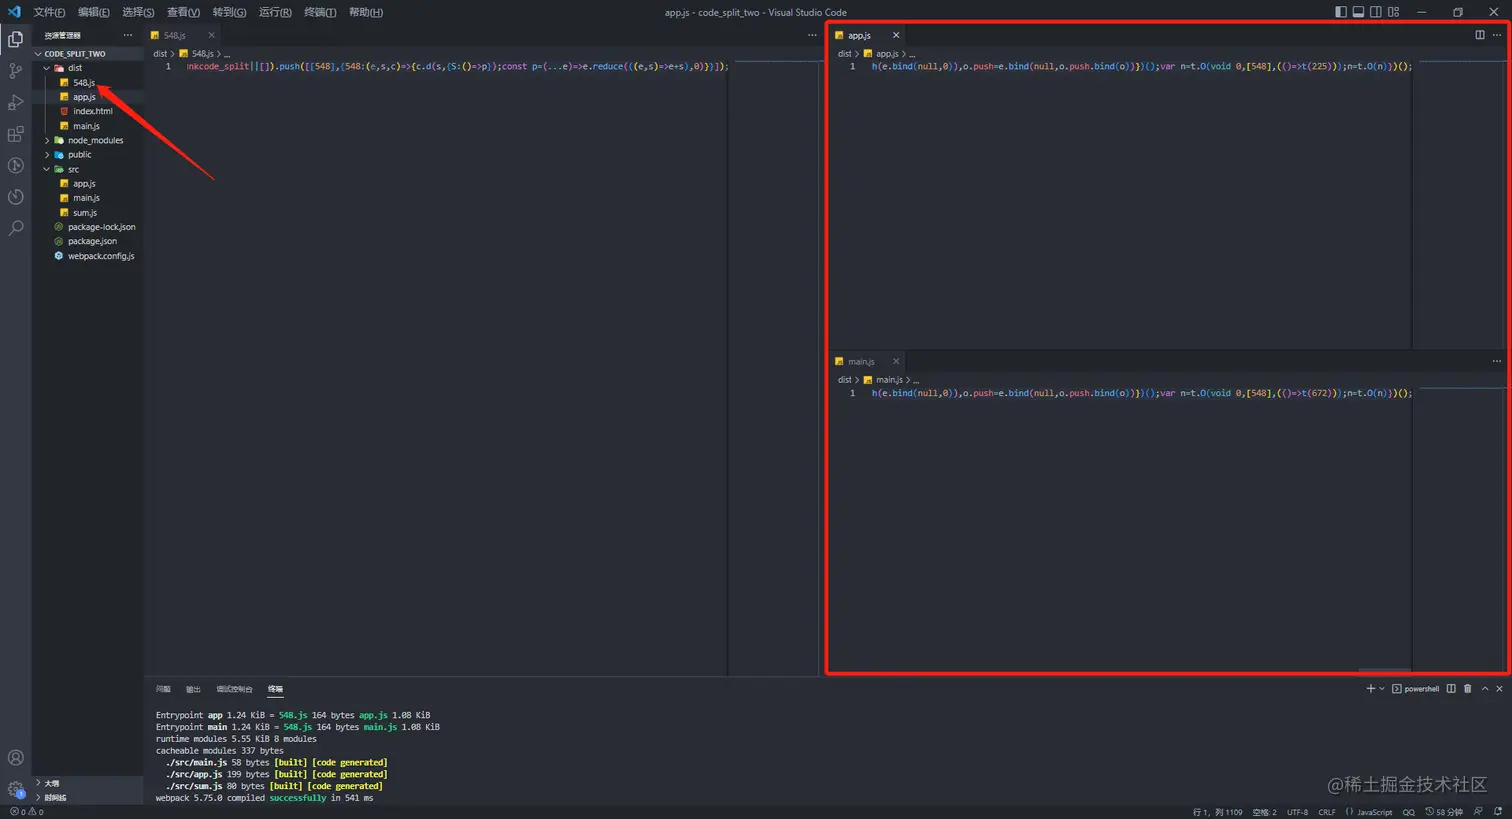Viewport: 1512px width, 819px height.
Task: Open the 终端(T) menu
Action: click(x=320, y=12)
